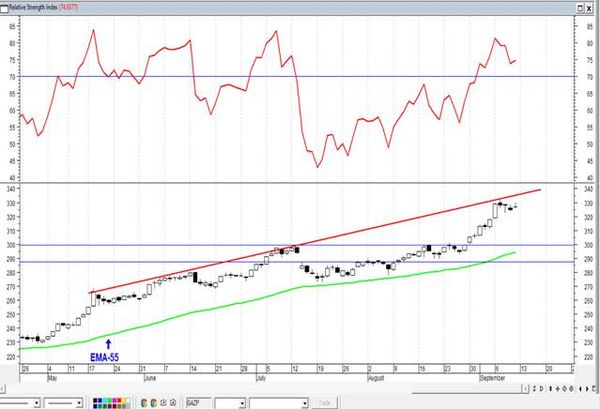600x409 pixels.
Task: Click the second round chart icon beside it
Action: tap(153, 403)
